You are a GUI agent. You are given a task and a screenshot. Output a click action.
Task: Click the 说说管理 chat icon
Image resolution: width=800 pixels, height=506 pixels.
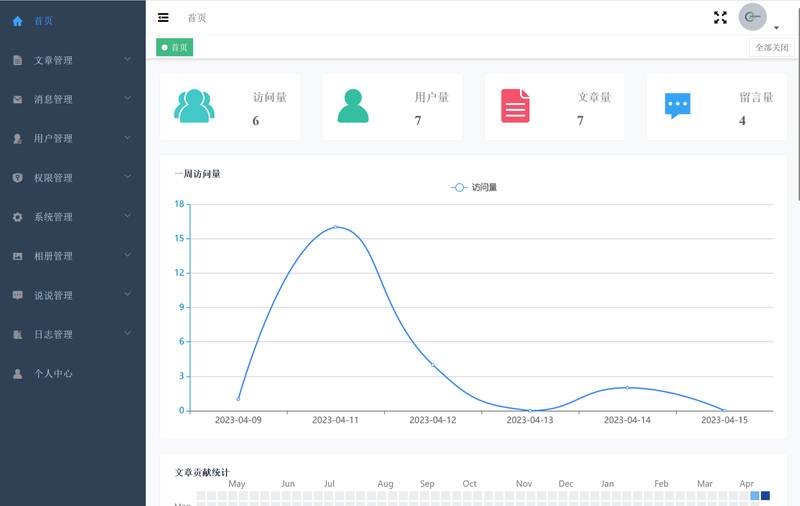coord(17,295)
